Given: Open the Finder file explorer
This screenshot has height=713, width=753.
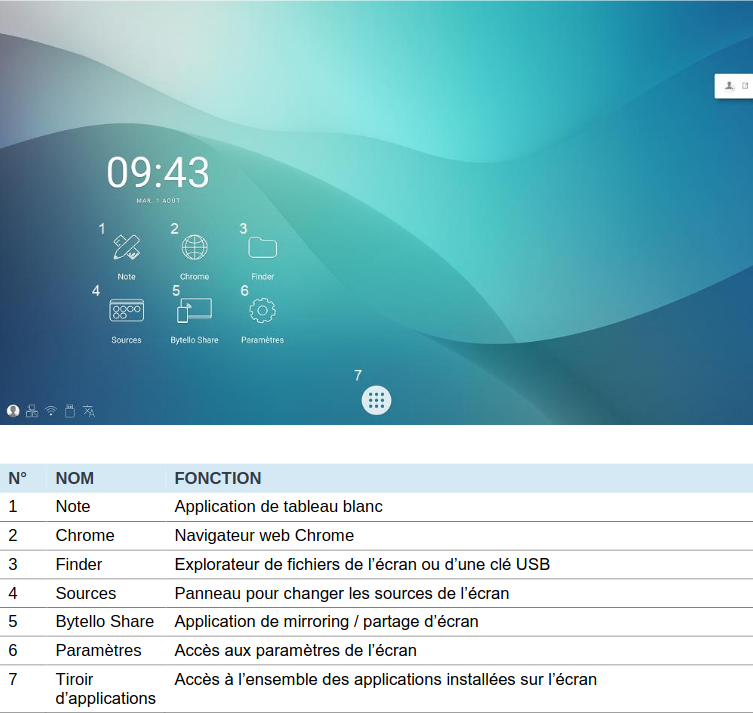Looking at the screenshot, I should click(x=262, y=247).
